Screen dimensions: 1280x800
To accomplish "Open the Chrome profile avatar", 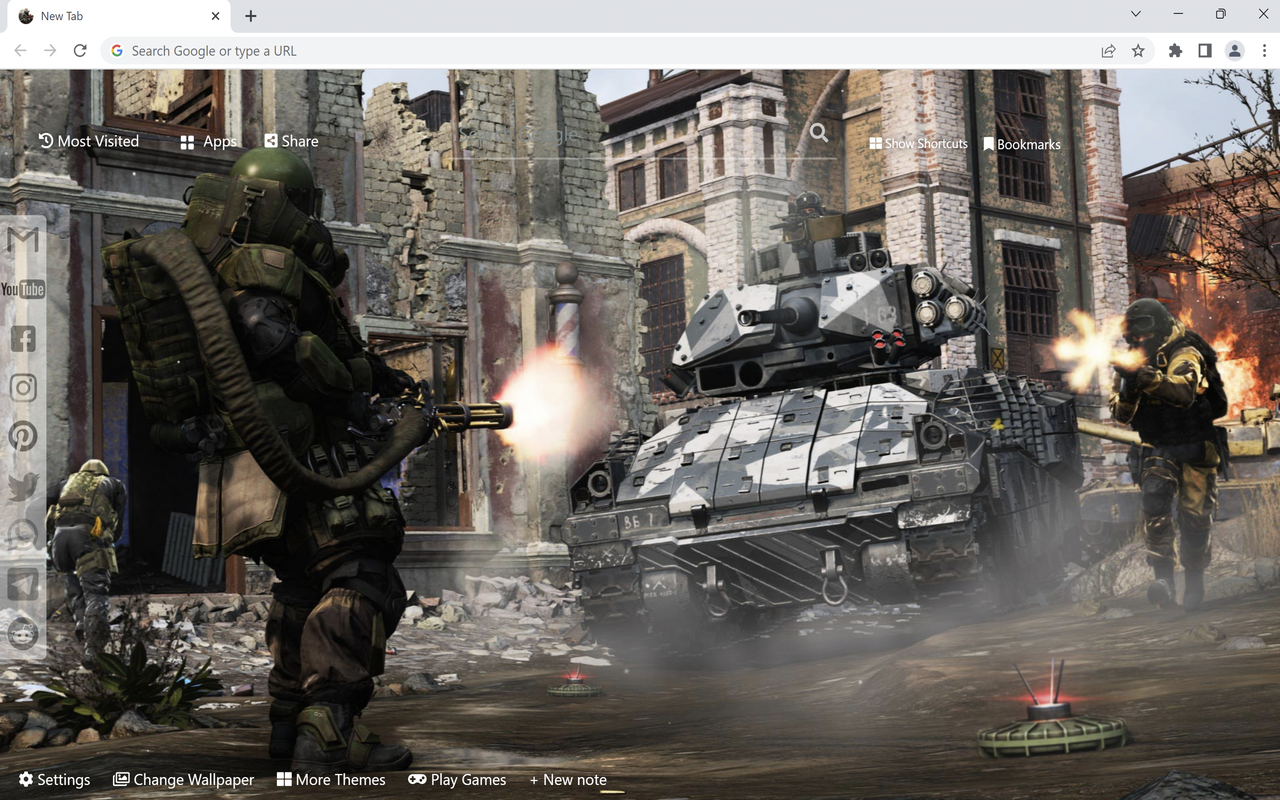I will click(x=1235, y=50).
